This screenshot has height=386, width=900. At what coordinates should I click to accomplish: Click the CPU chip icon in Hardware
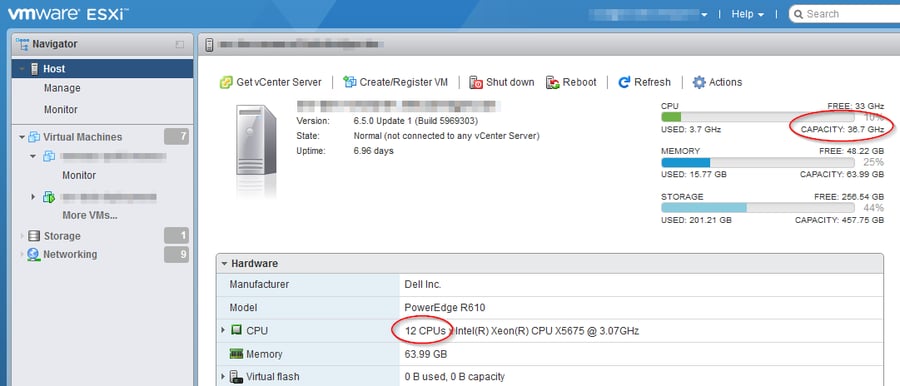pyautogui.click(x=236, y=330)
